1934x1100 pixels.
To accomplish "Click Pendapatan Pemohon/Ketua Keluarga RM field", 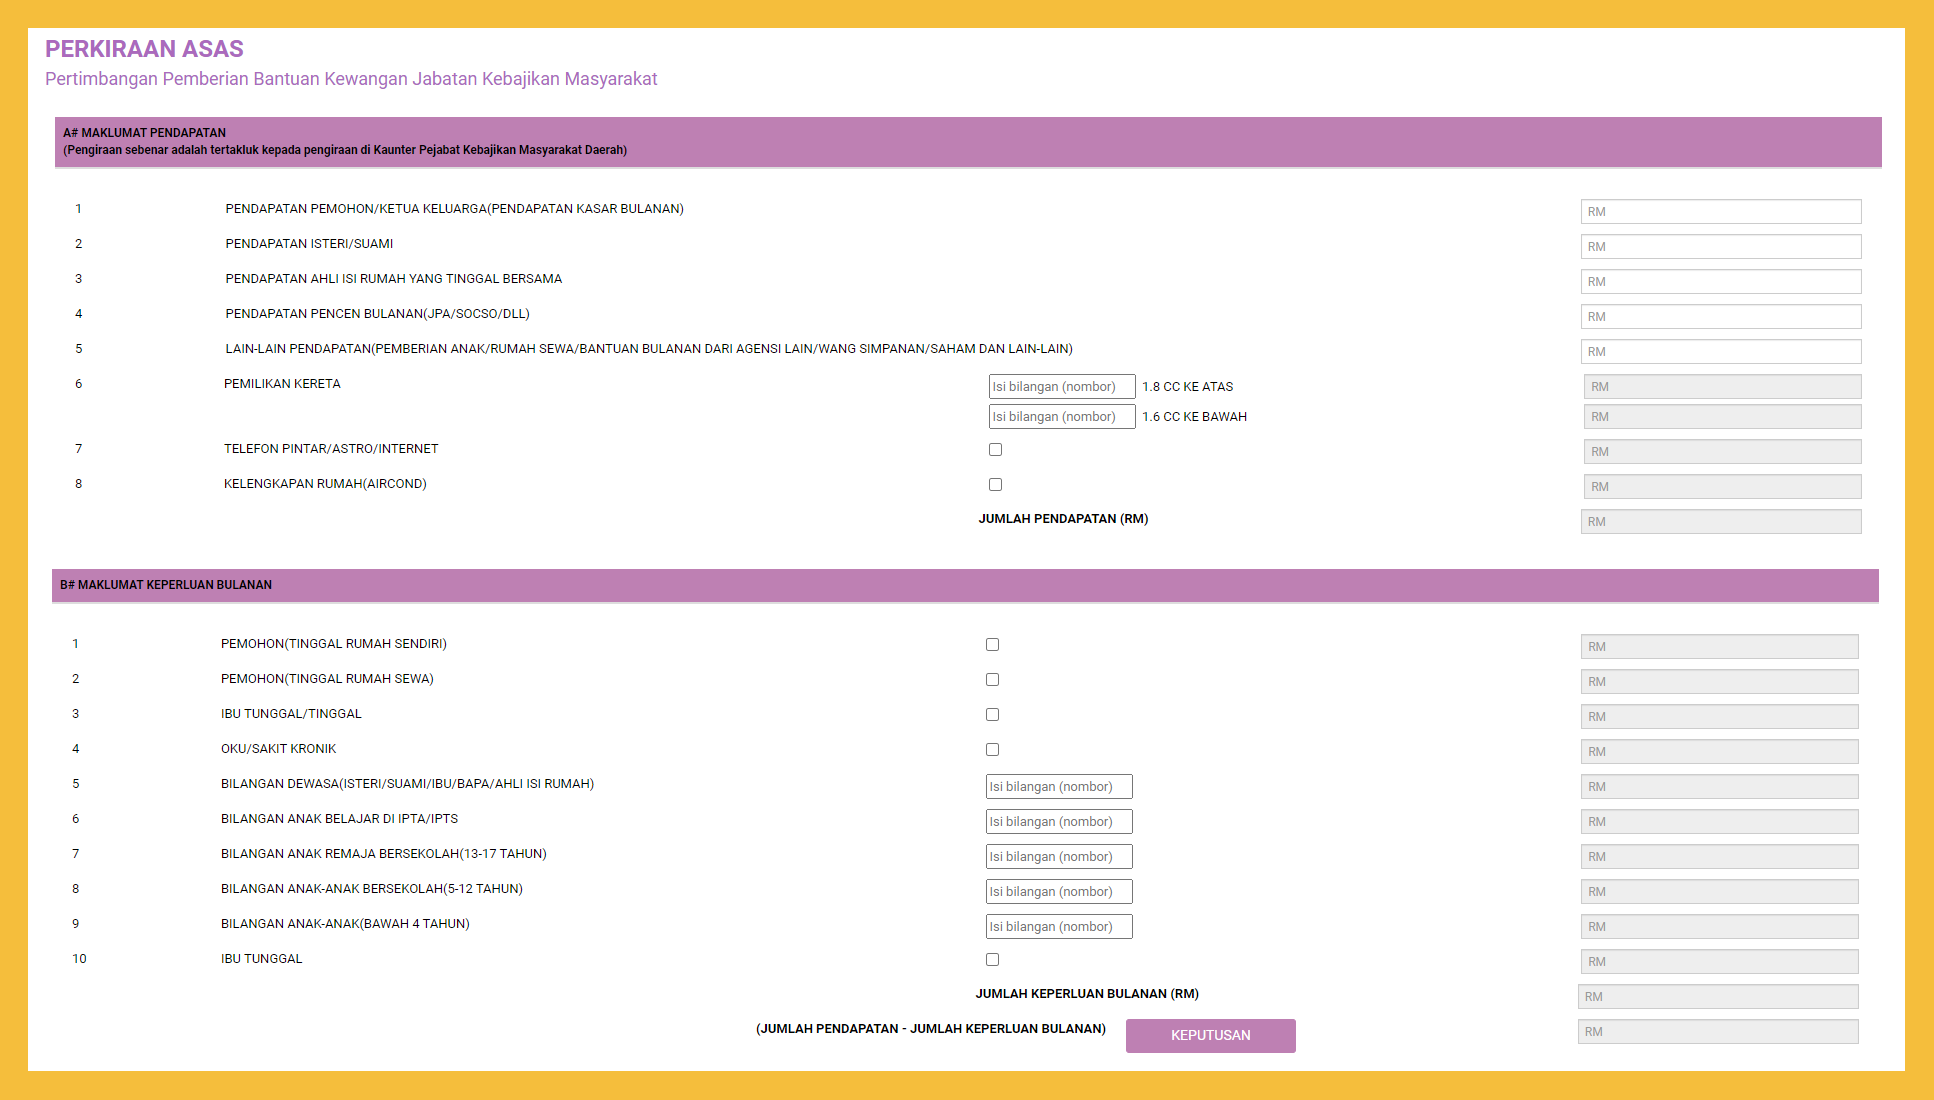I will (x=1720, y=212).
